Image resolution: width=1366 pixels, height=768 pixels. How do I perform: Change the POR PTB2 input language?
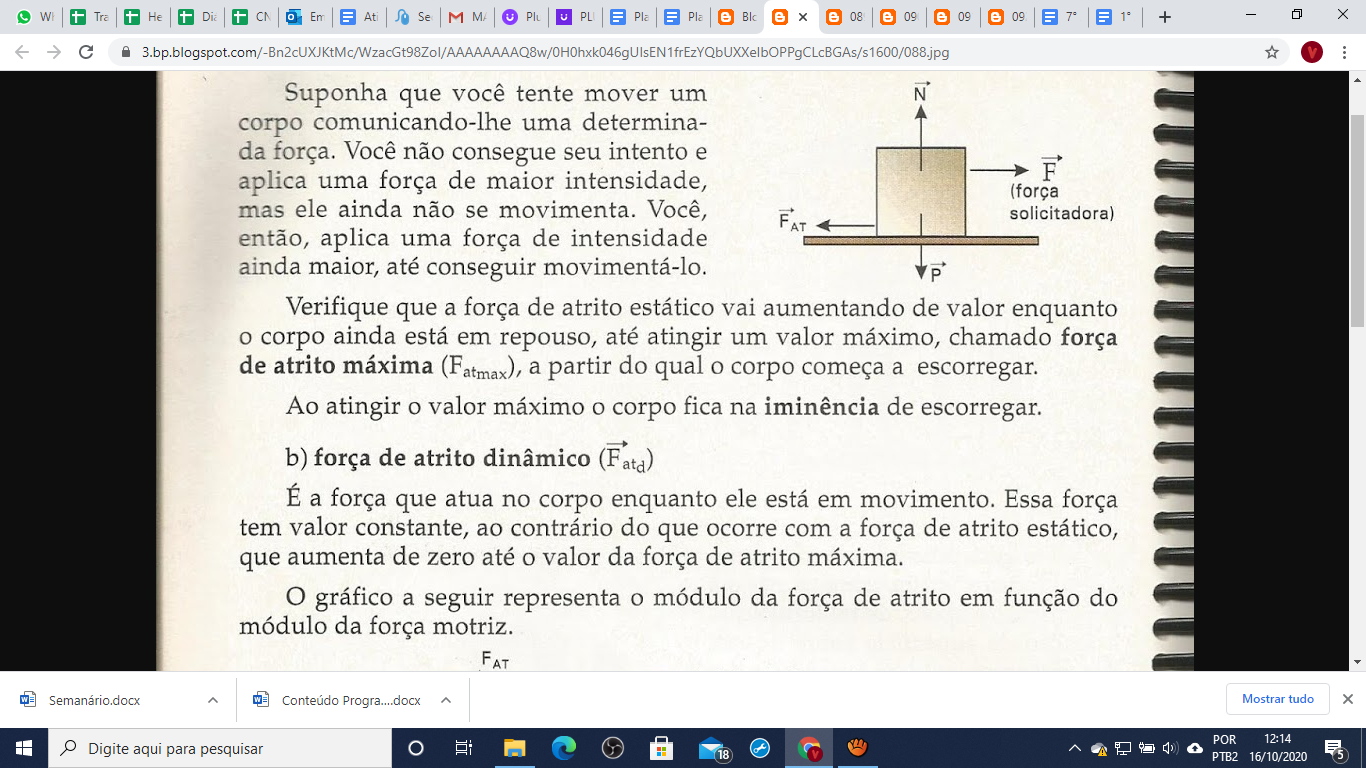point(1224,748)
